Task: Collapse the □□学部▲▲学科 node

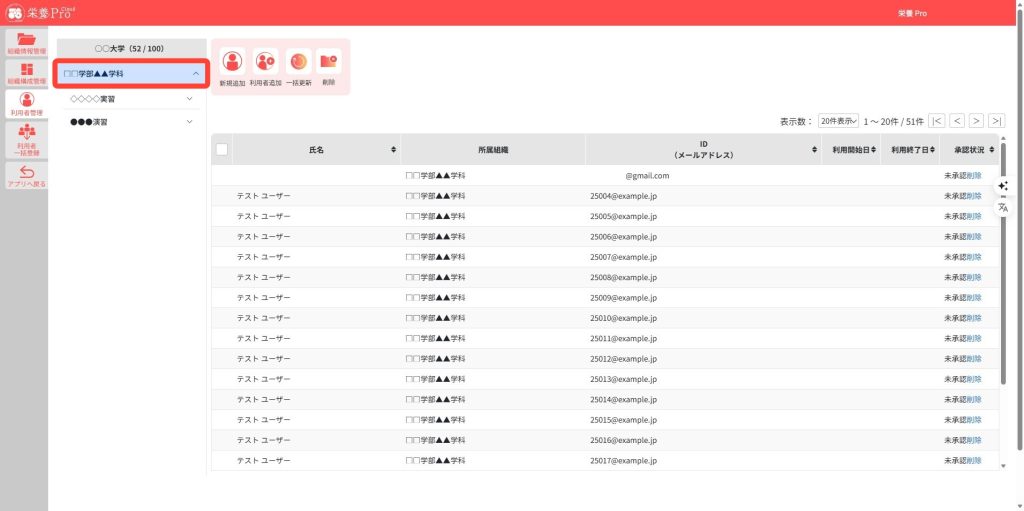Action: [195, 74]
